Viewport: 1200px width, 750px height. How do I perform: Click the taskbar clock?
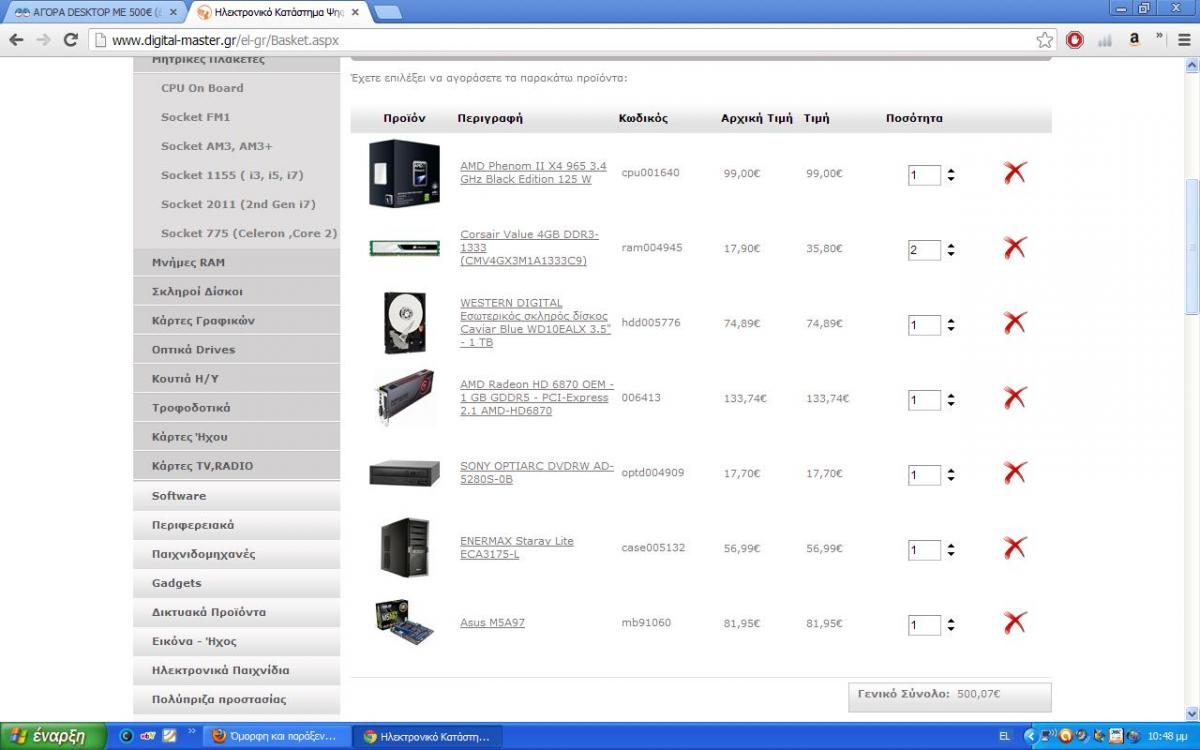tap(1167, 736)
